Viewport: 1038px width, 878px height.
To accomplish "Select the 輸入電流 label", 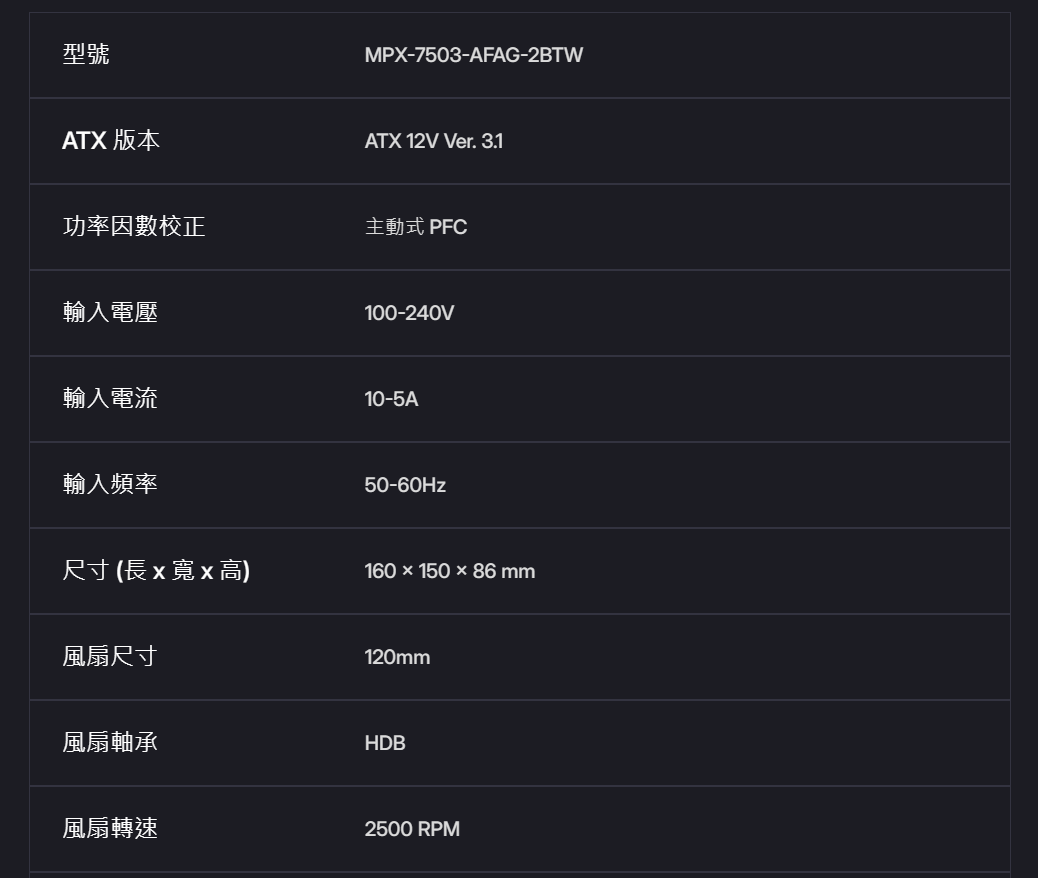I will pyautogui.click(x=110, y=399).
